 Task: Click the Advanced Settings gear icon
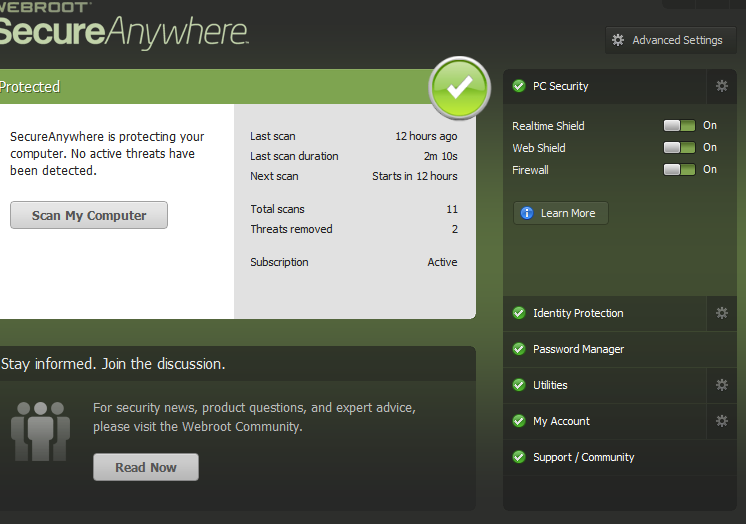pyautogui.click(x=618, y=40)
